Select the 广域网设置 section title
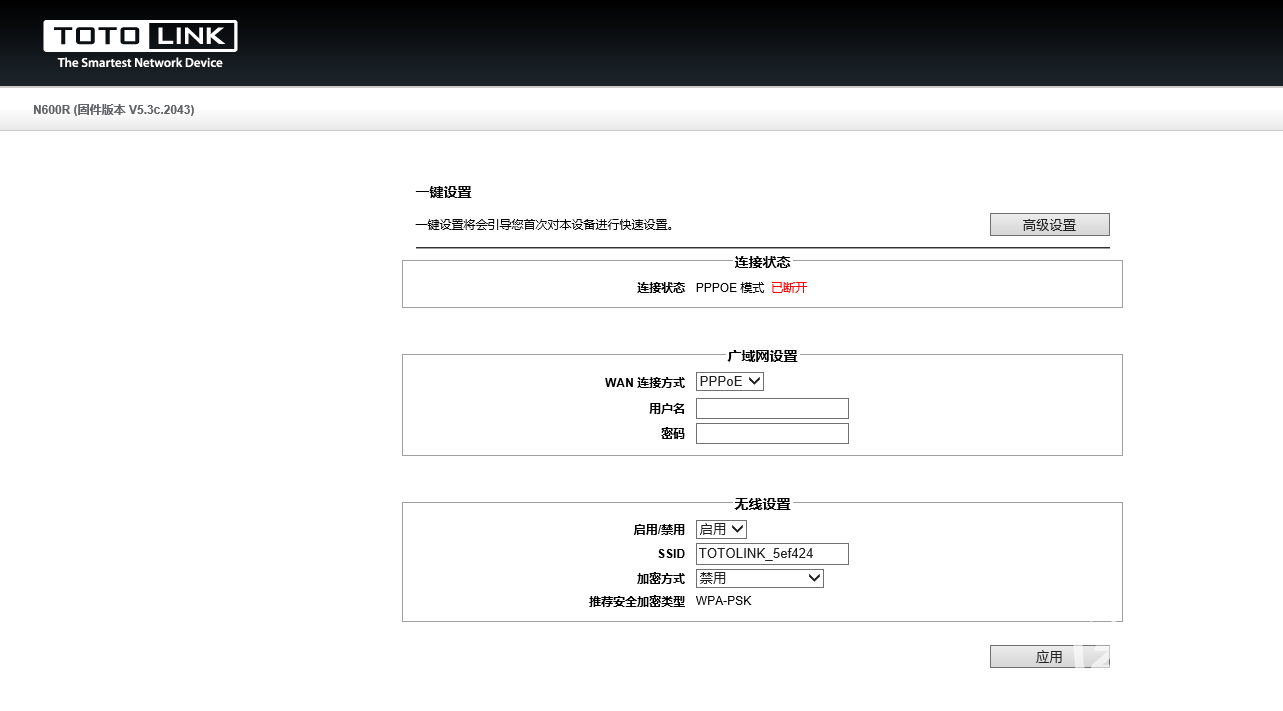The width and height of the screenshot is (1283, 711). (762, 356)
